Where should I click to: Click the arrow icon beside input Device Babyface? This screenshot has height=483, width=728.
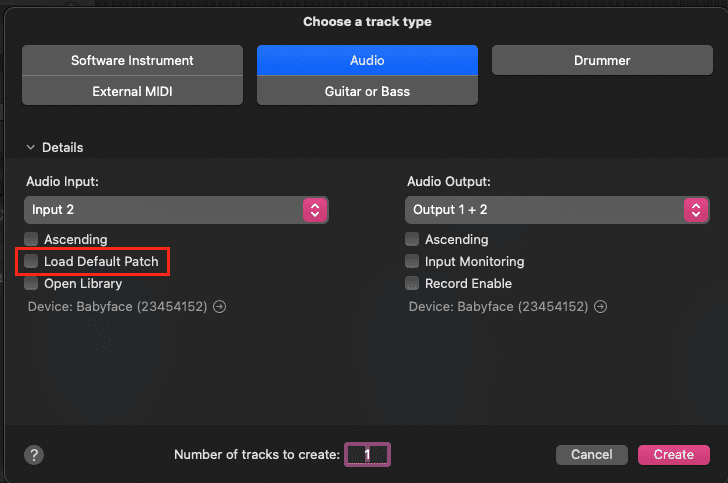pyautogui.click(x=220, y=307)
